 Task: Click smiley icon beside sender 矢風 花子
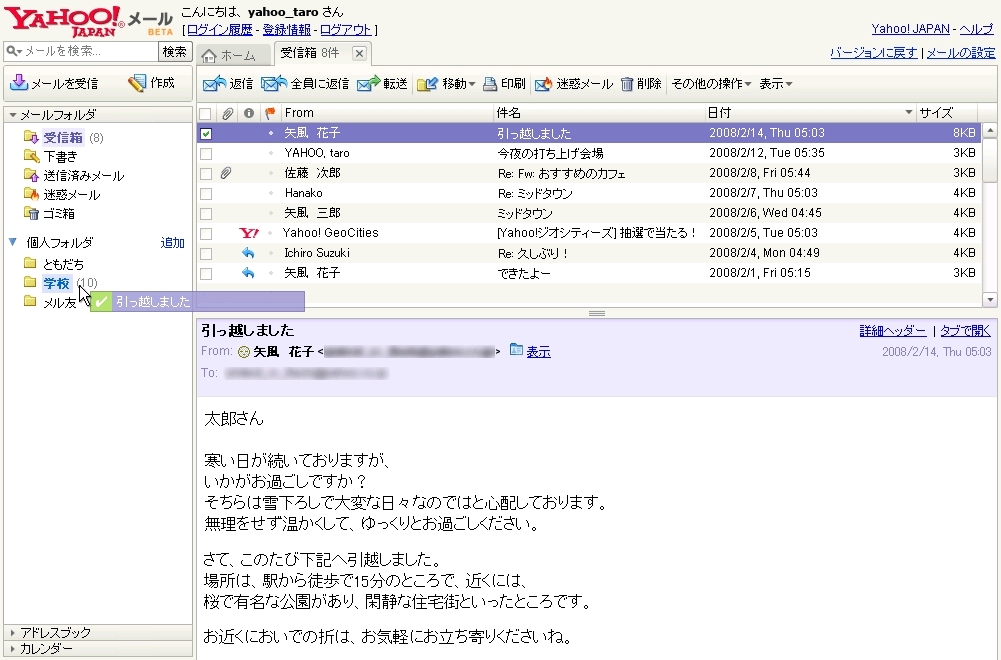tap(243, 352)
